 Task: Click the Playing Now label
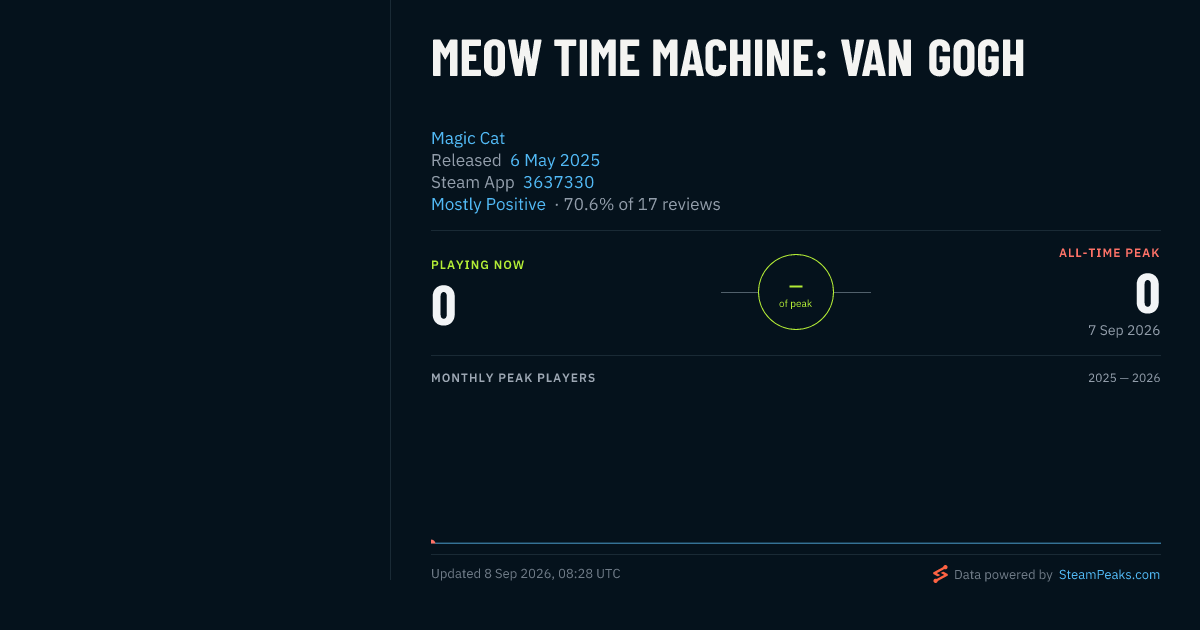pyautogui.click(x=478, y=265)
